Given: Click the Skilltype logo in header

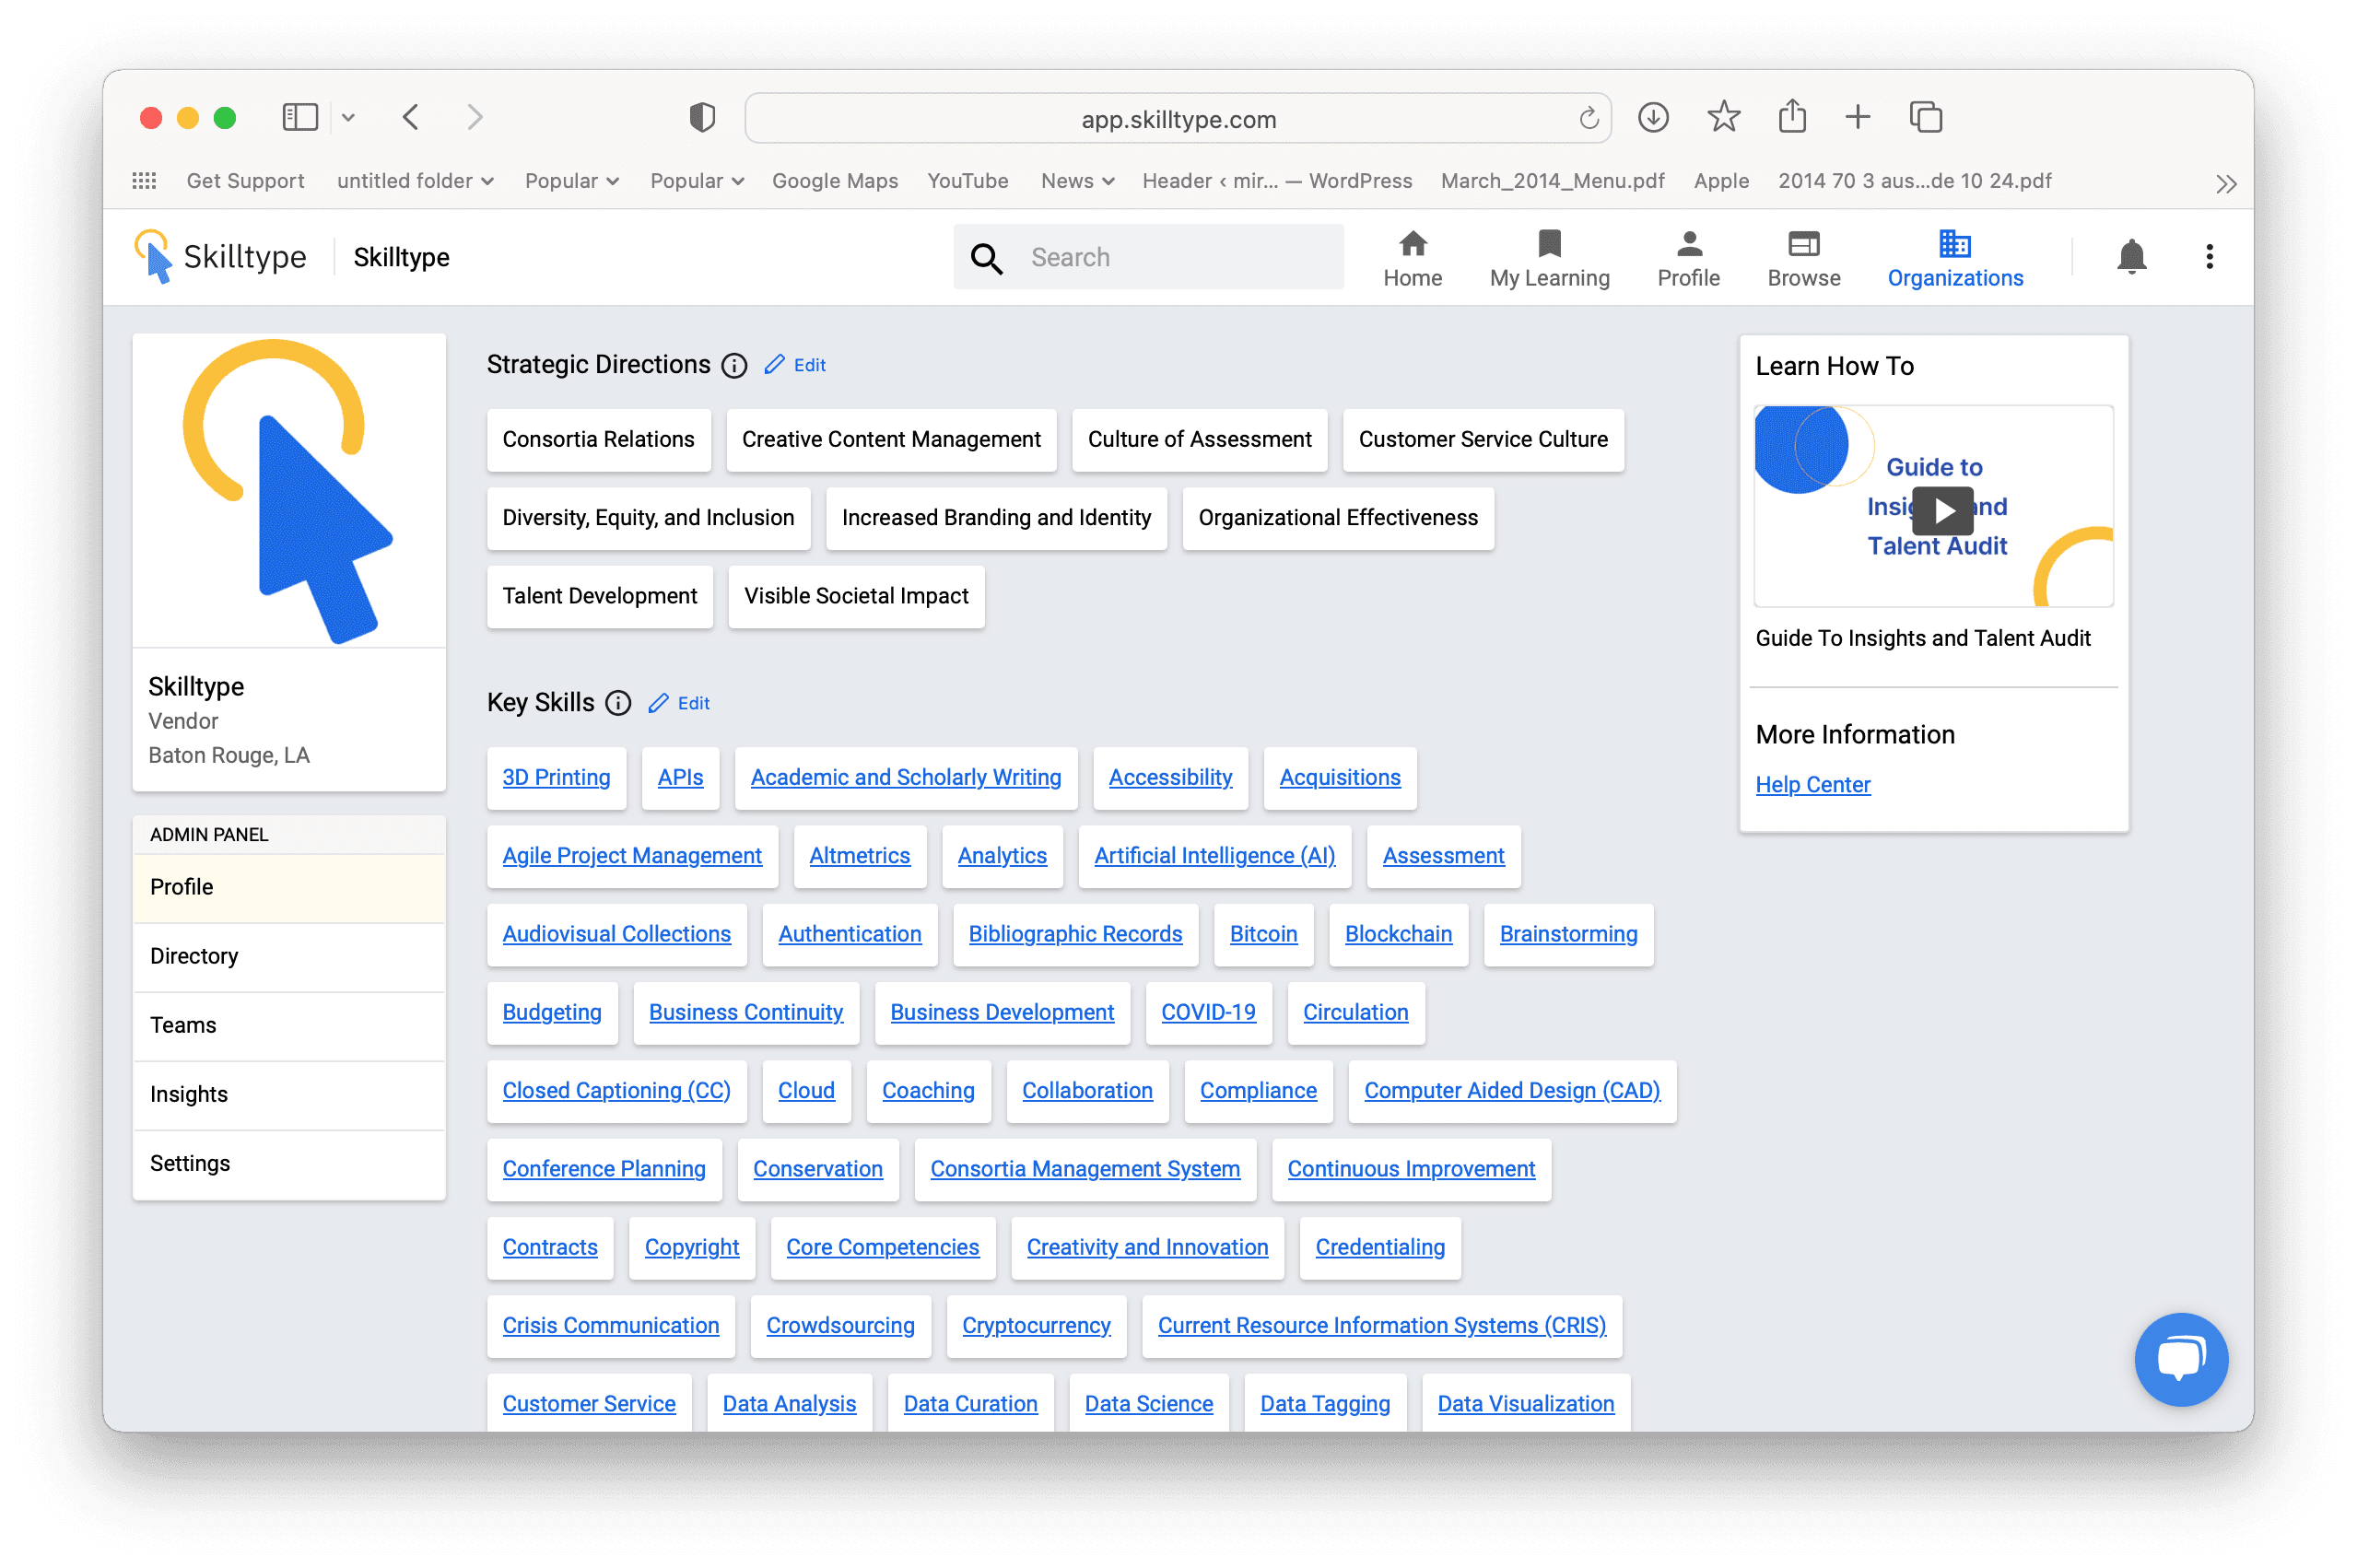Looking at the screenshot, I should point(221,257).
